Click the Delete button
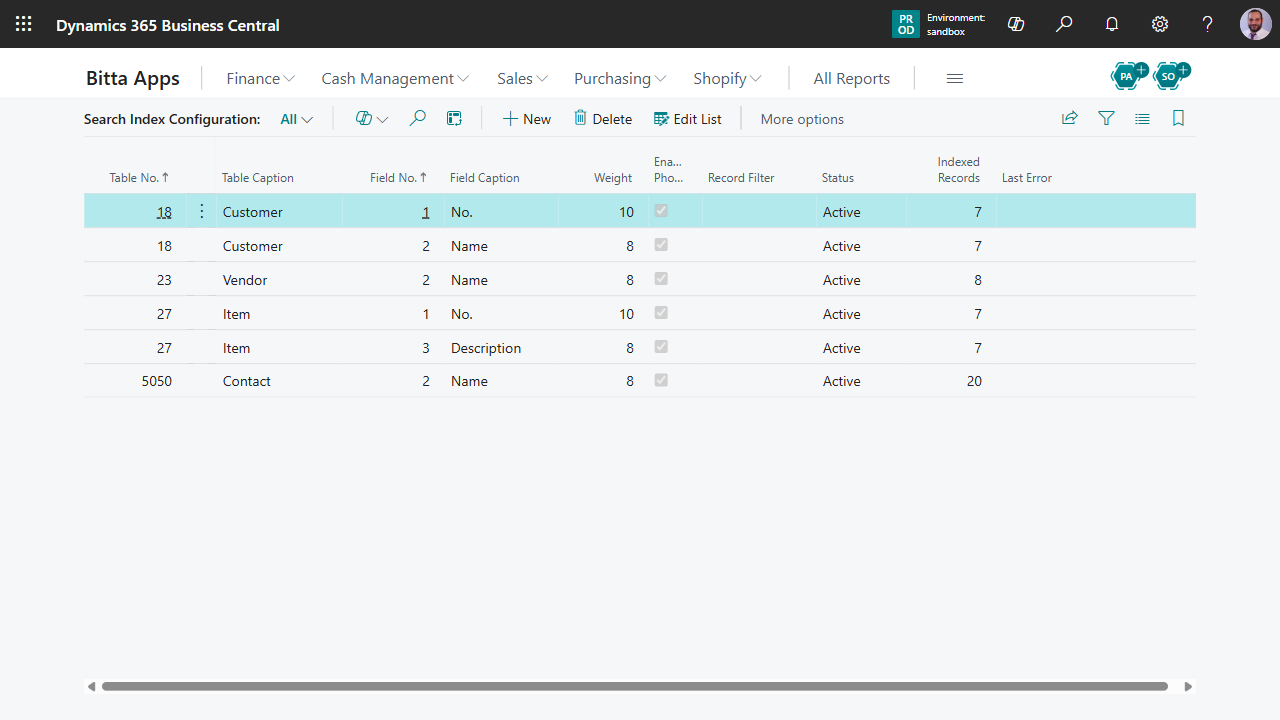The height and width of the screenshot is (720, 1280). pos(602,119)
